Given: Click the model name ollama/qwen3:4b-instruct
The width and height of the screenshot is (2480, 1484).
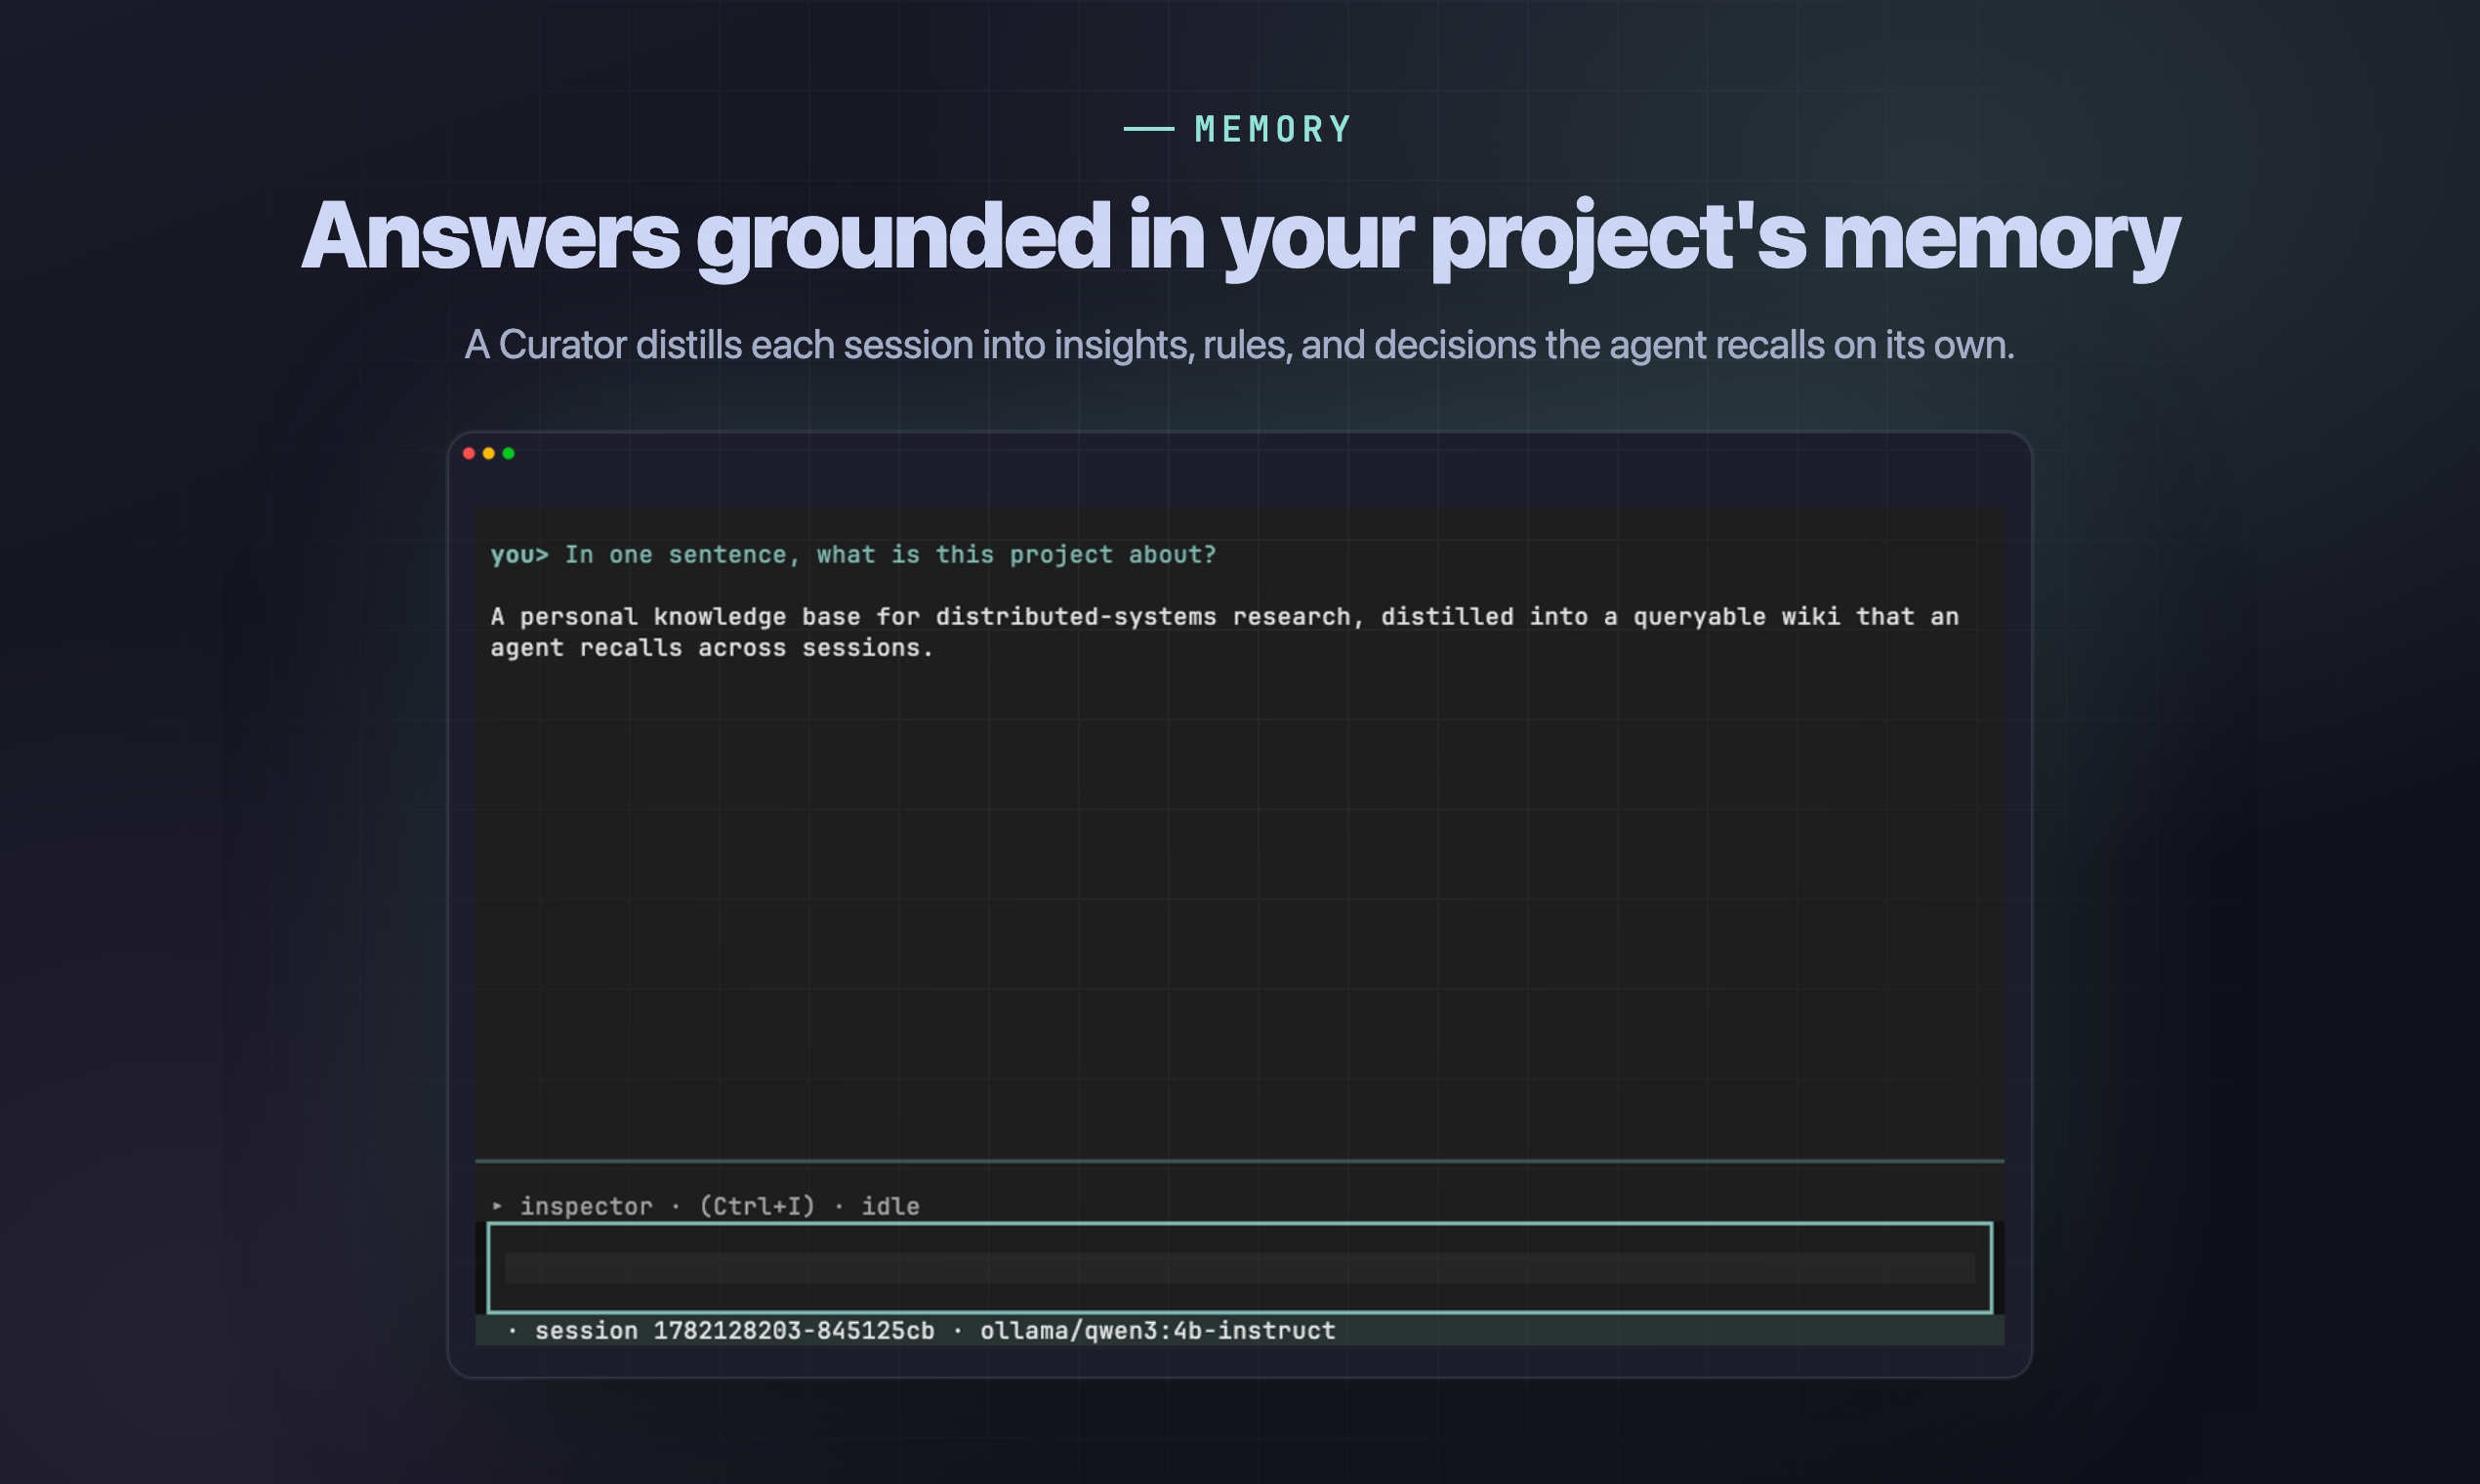Looking at the screenshot, I should pos(1157,1331).
